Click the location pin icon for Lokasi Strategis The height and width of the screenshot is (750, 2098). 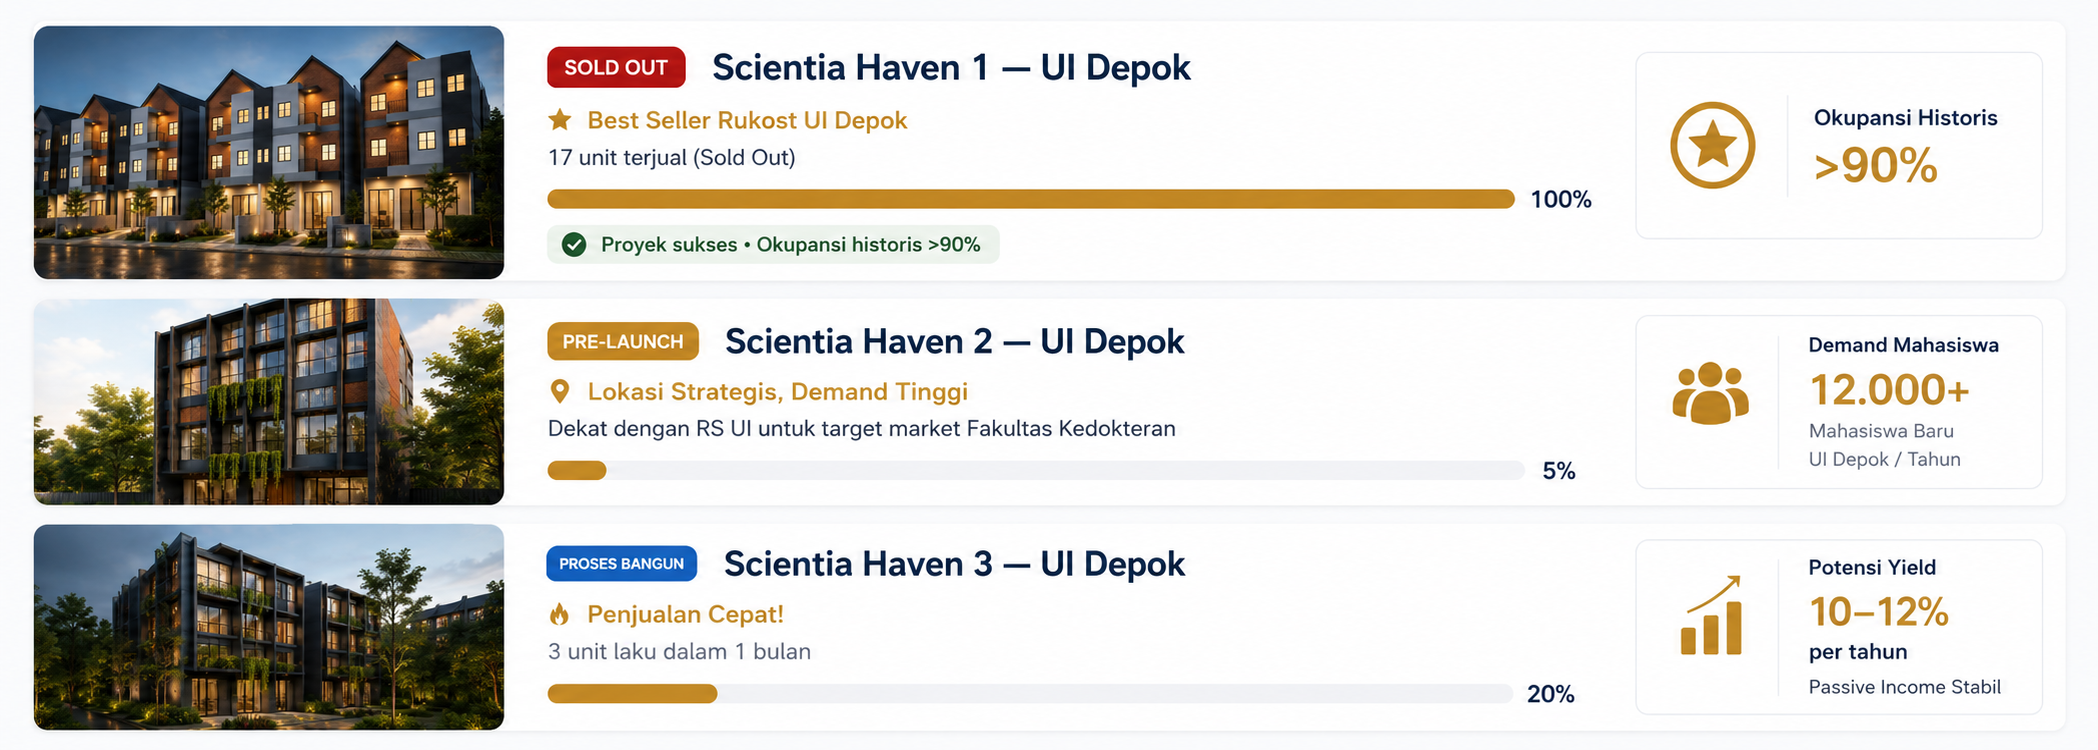click(560, 391)
